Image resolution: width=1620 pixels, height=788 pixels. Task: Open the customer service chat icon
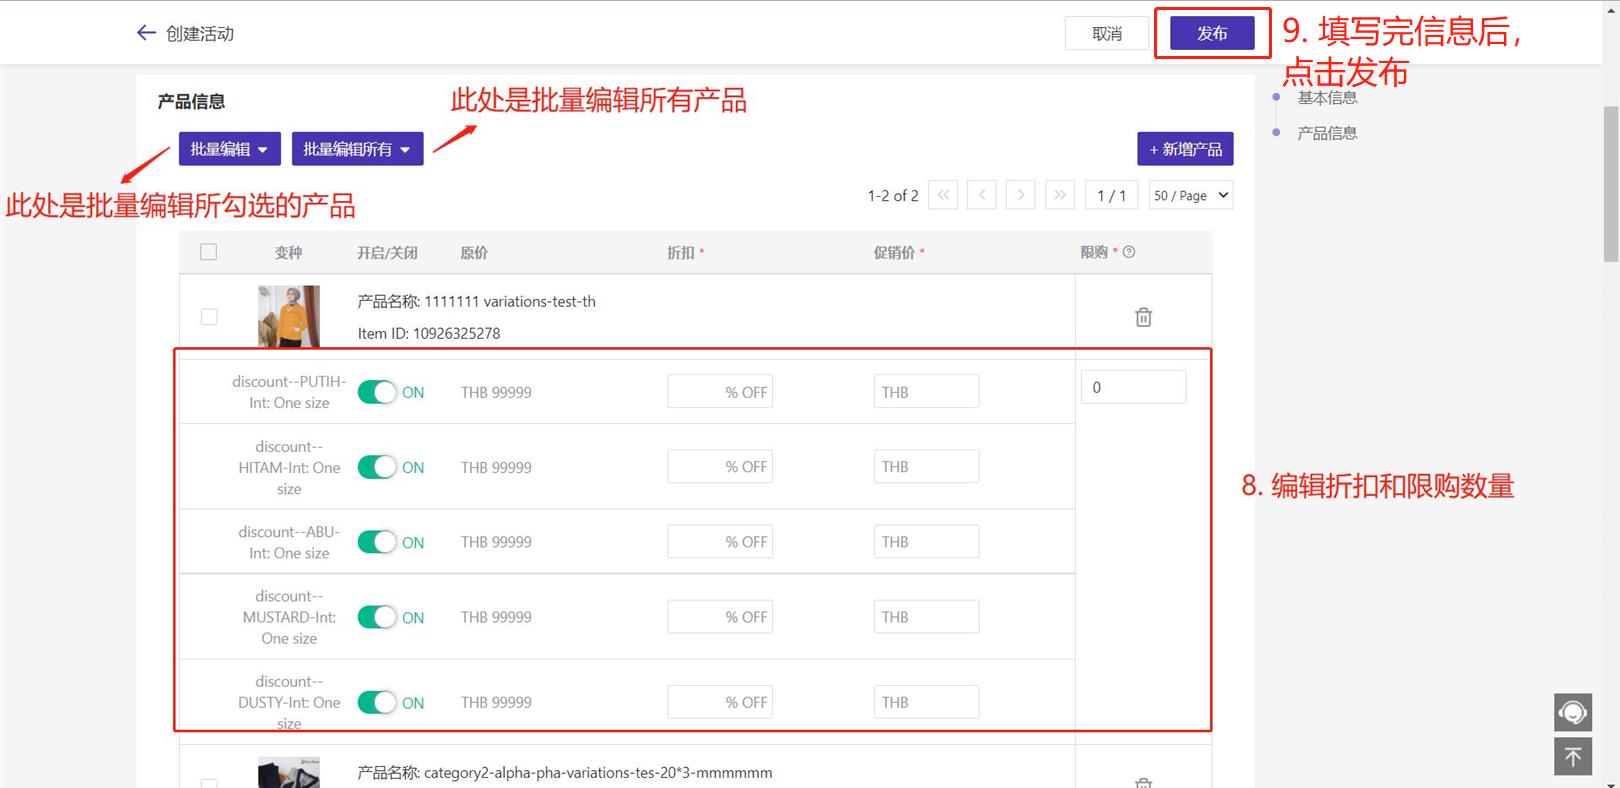pyautogui.click(x=1572, y=712)
